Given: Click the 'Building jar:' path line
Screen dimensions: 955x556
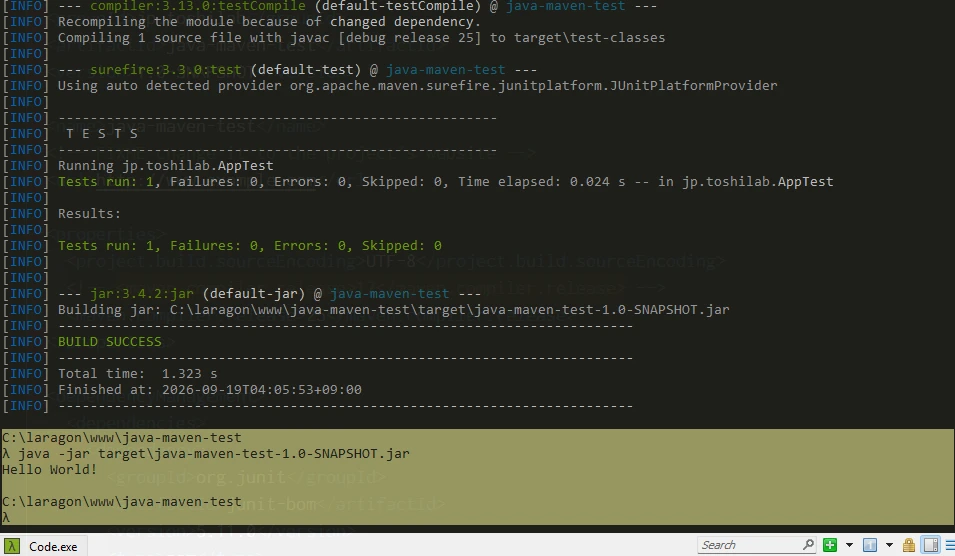Looking at the screenshot, I should click(x=393, y=309).
